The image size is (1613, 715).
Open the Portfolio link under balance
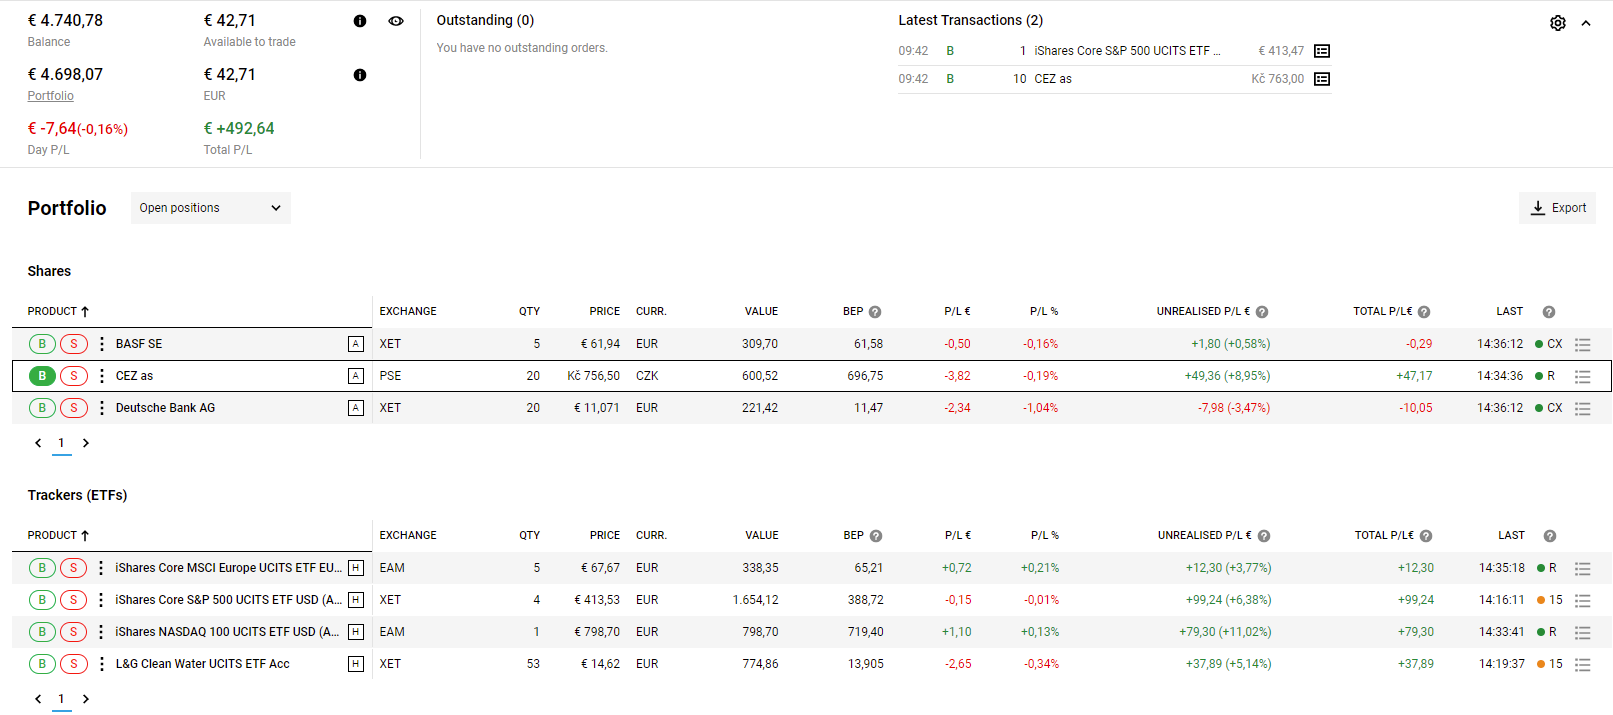click(50, 96)
